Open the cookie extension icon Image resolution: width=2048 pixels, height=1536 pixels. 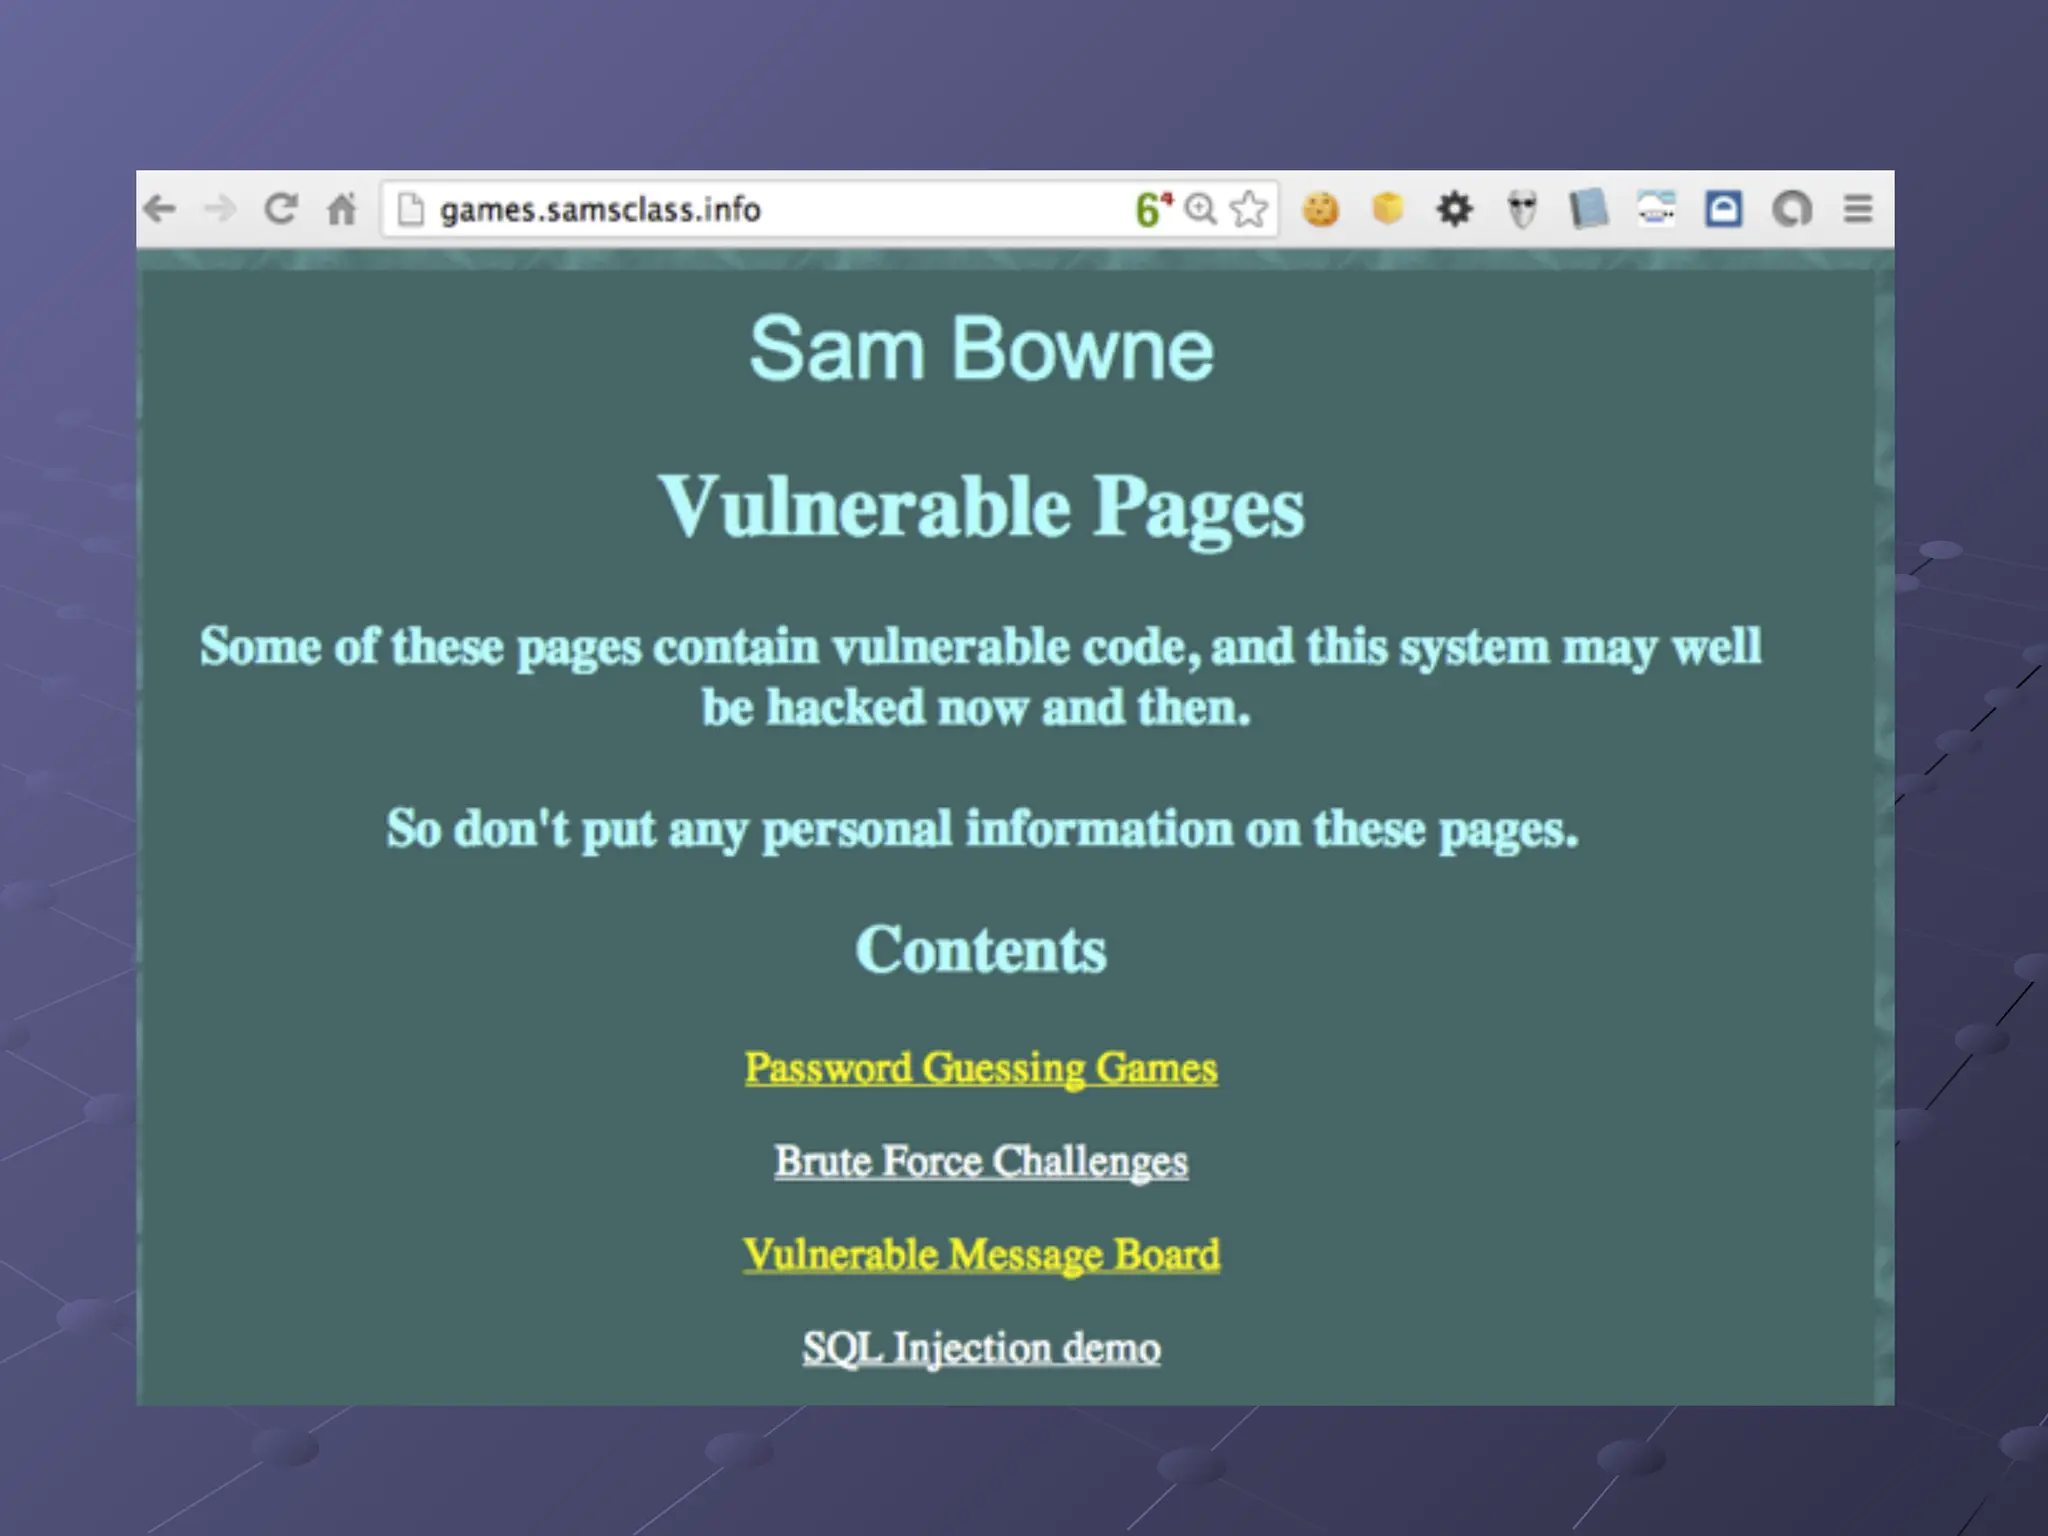click(x=1321, y=209)
